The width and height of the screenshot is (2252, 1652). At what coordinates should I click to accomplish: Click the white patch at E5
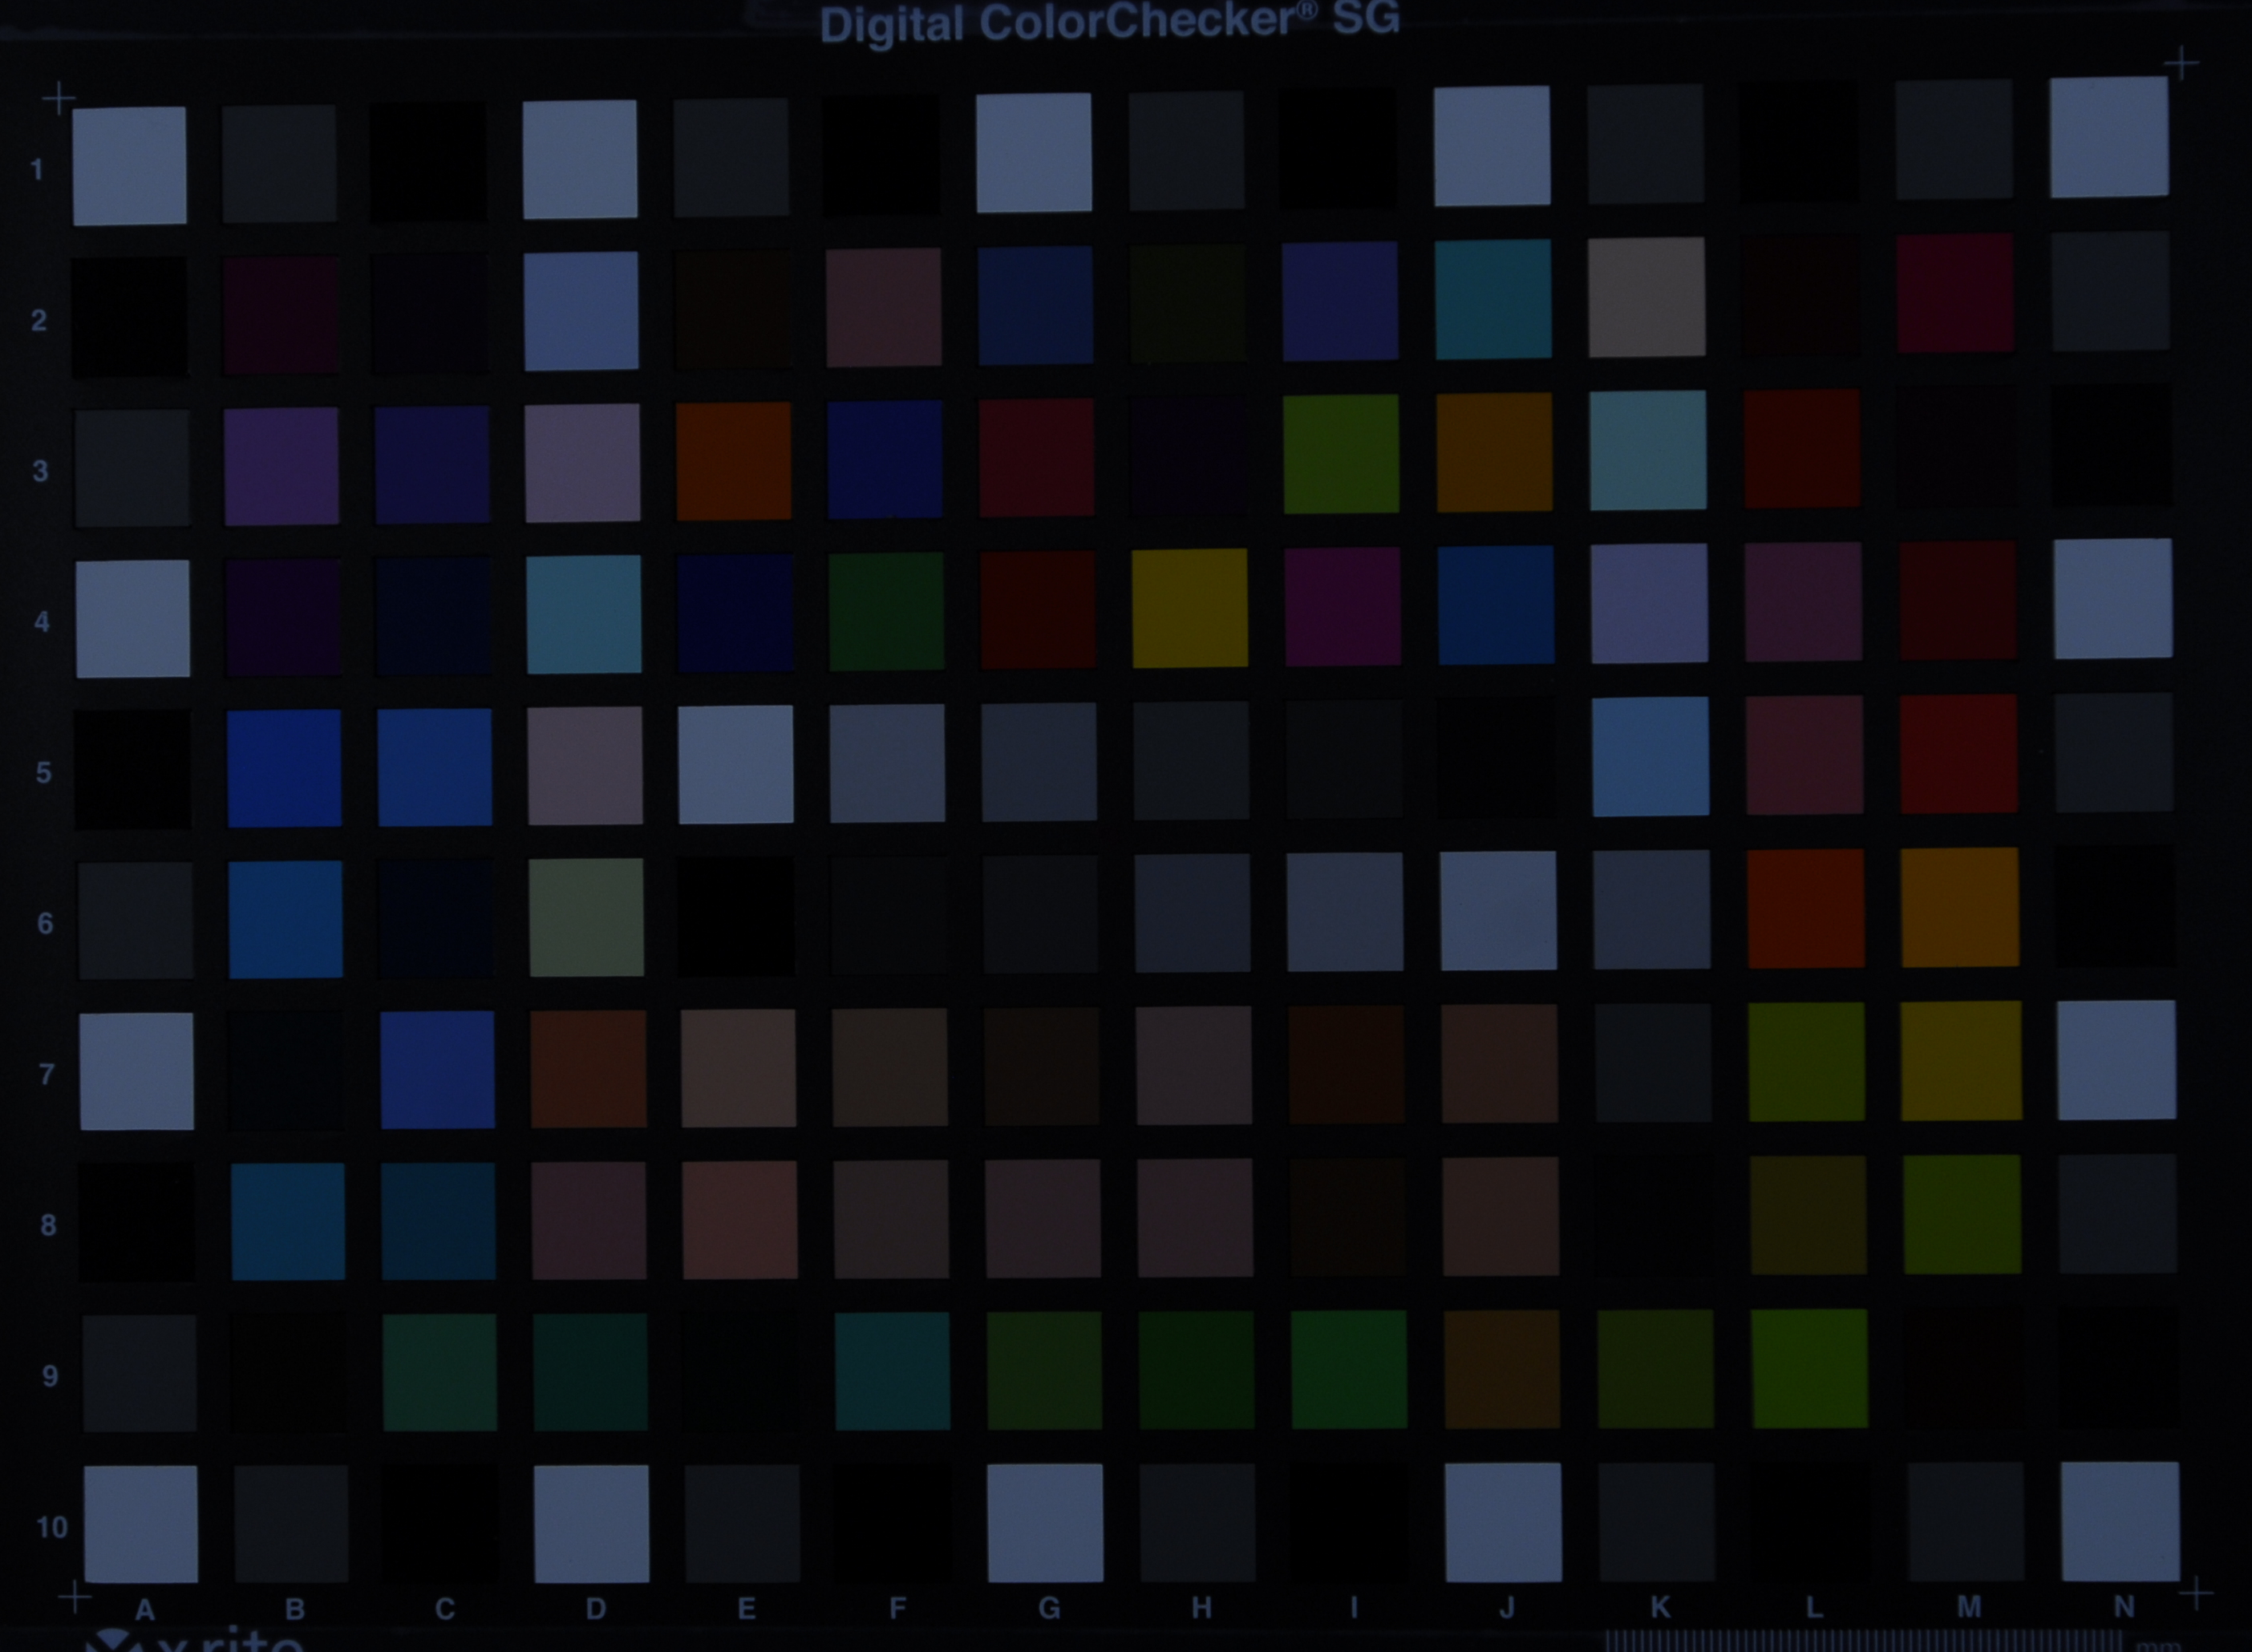735,765
